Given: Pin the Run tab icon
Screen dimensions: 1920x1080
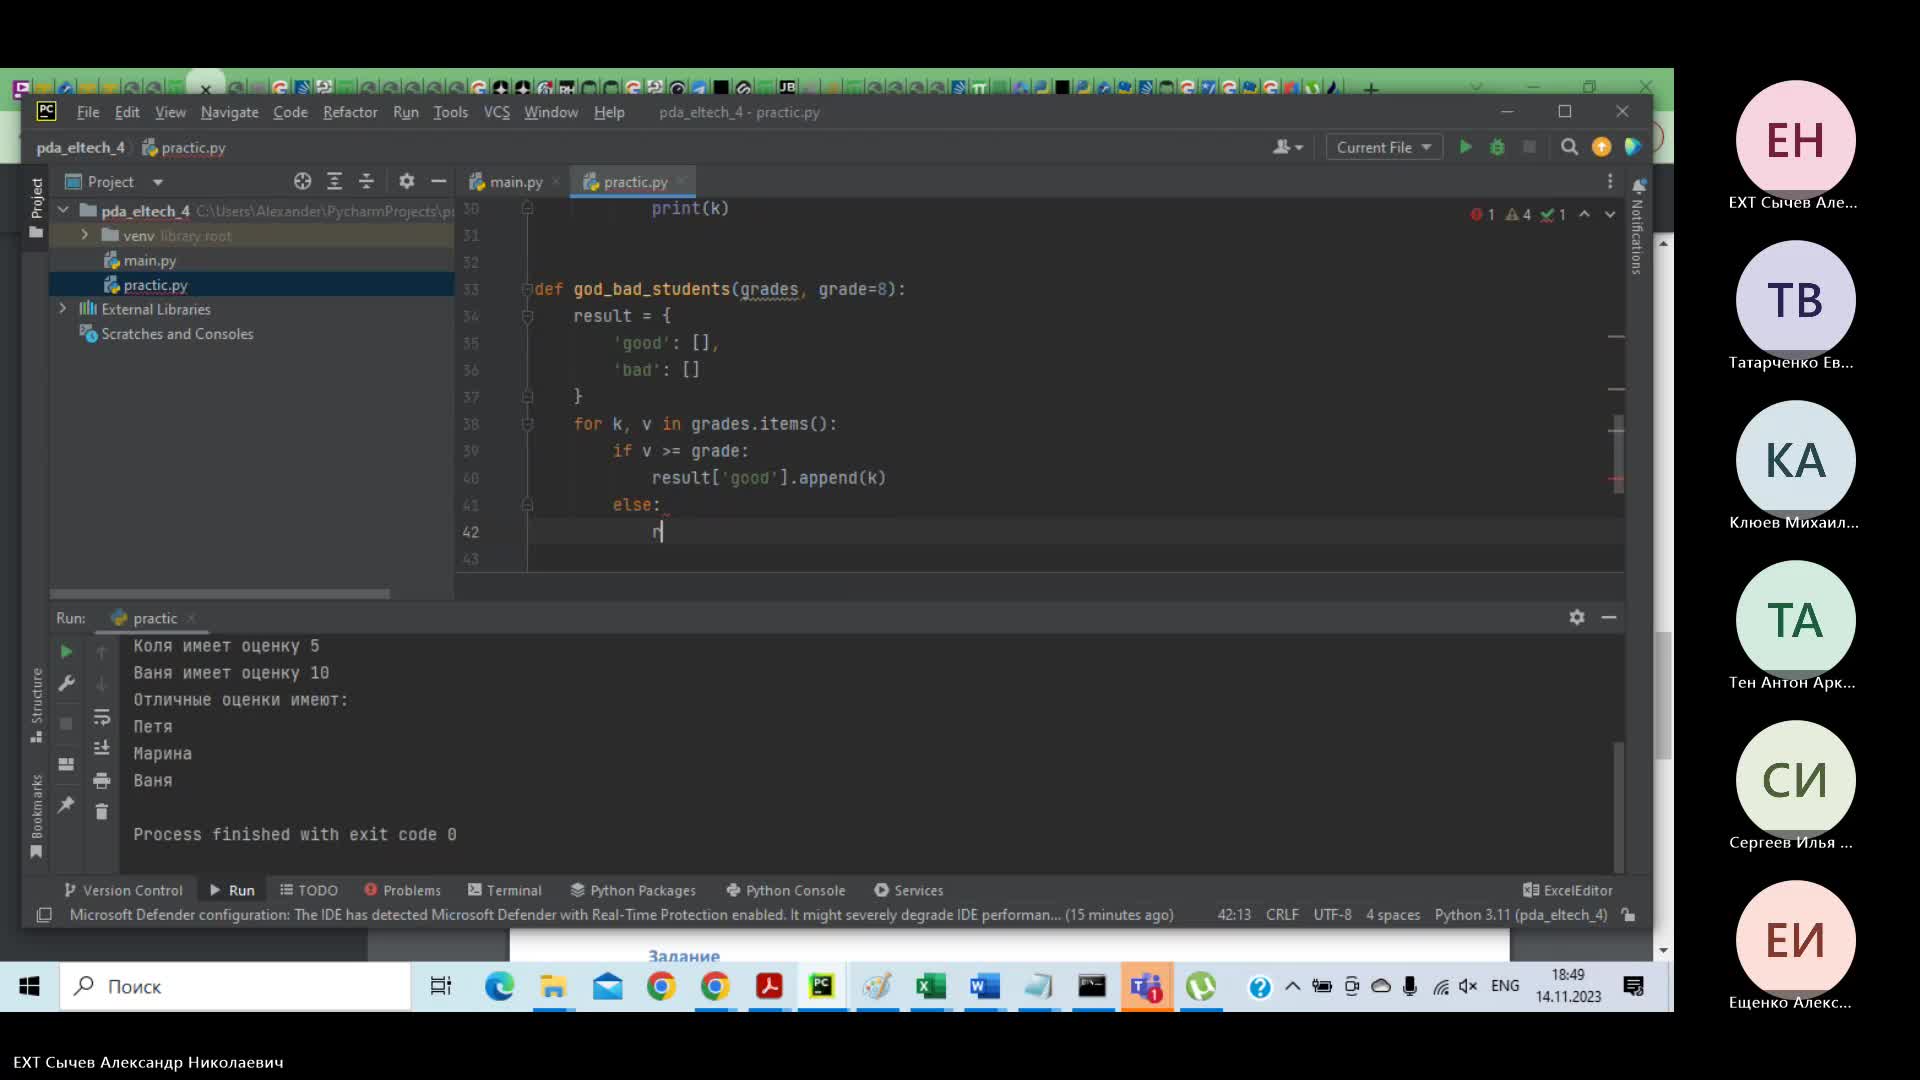Looking at the screenshot, I should [66, 804].
